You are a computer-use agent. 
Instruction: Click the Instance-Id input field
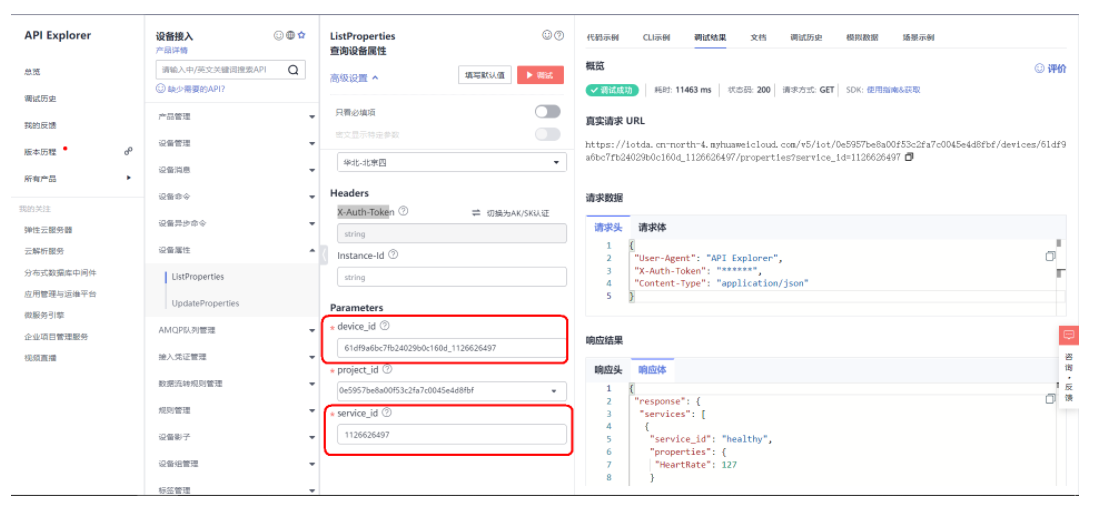[452, 277]
